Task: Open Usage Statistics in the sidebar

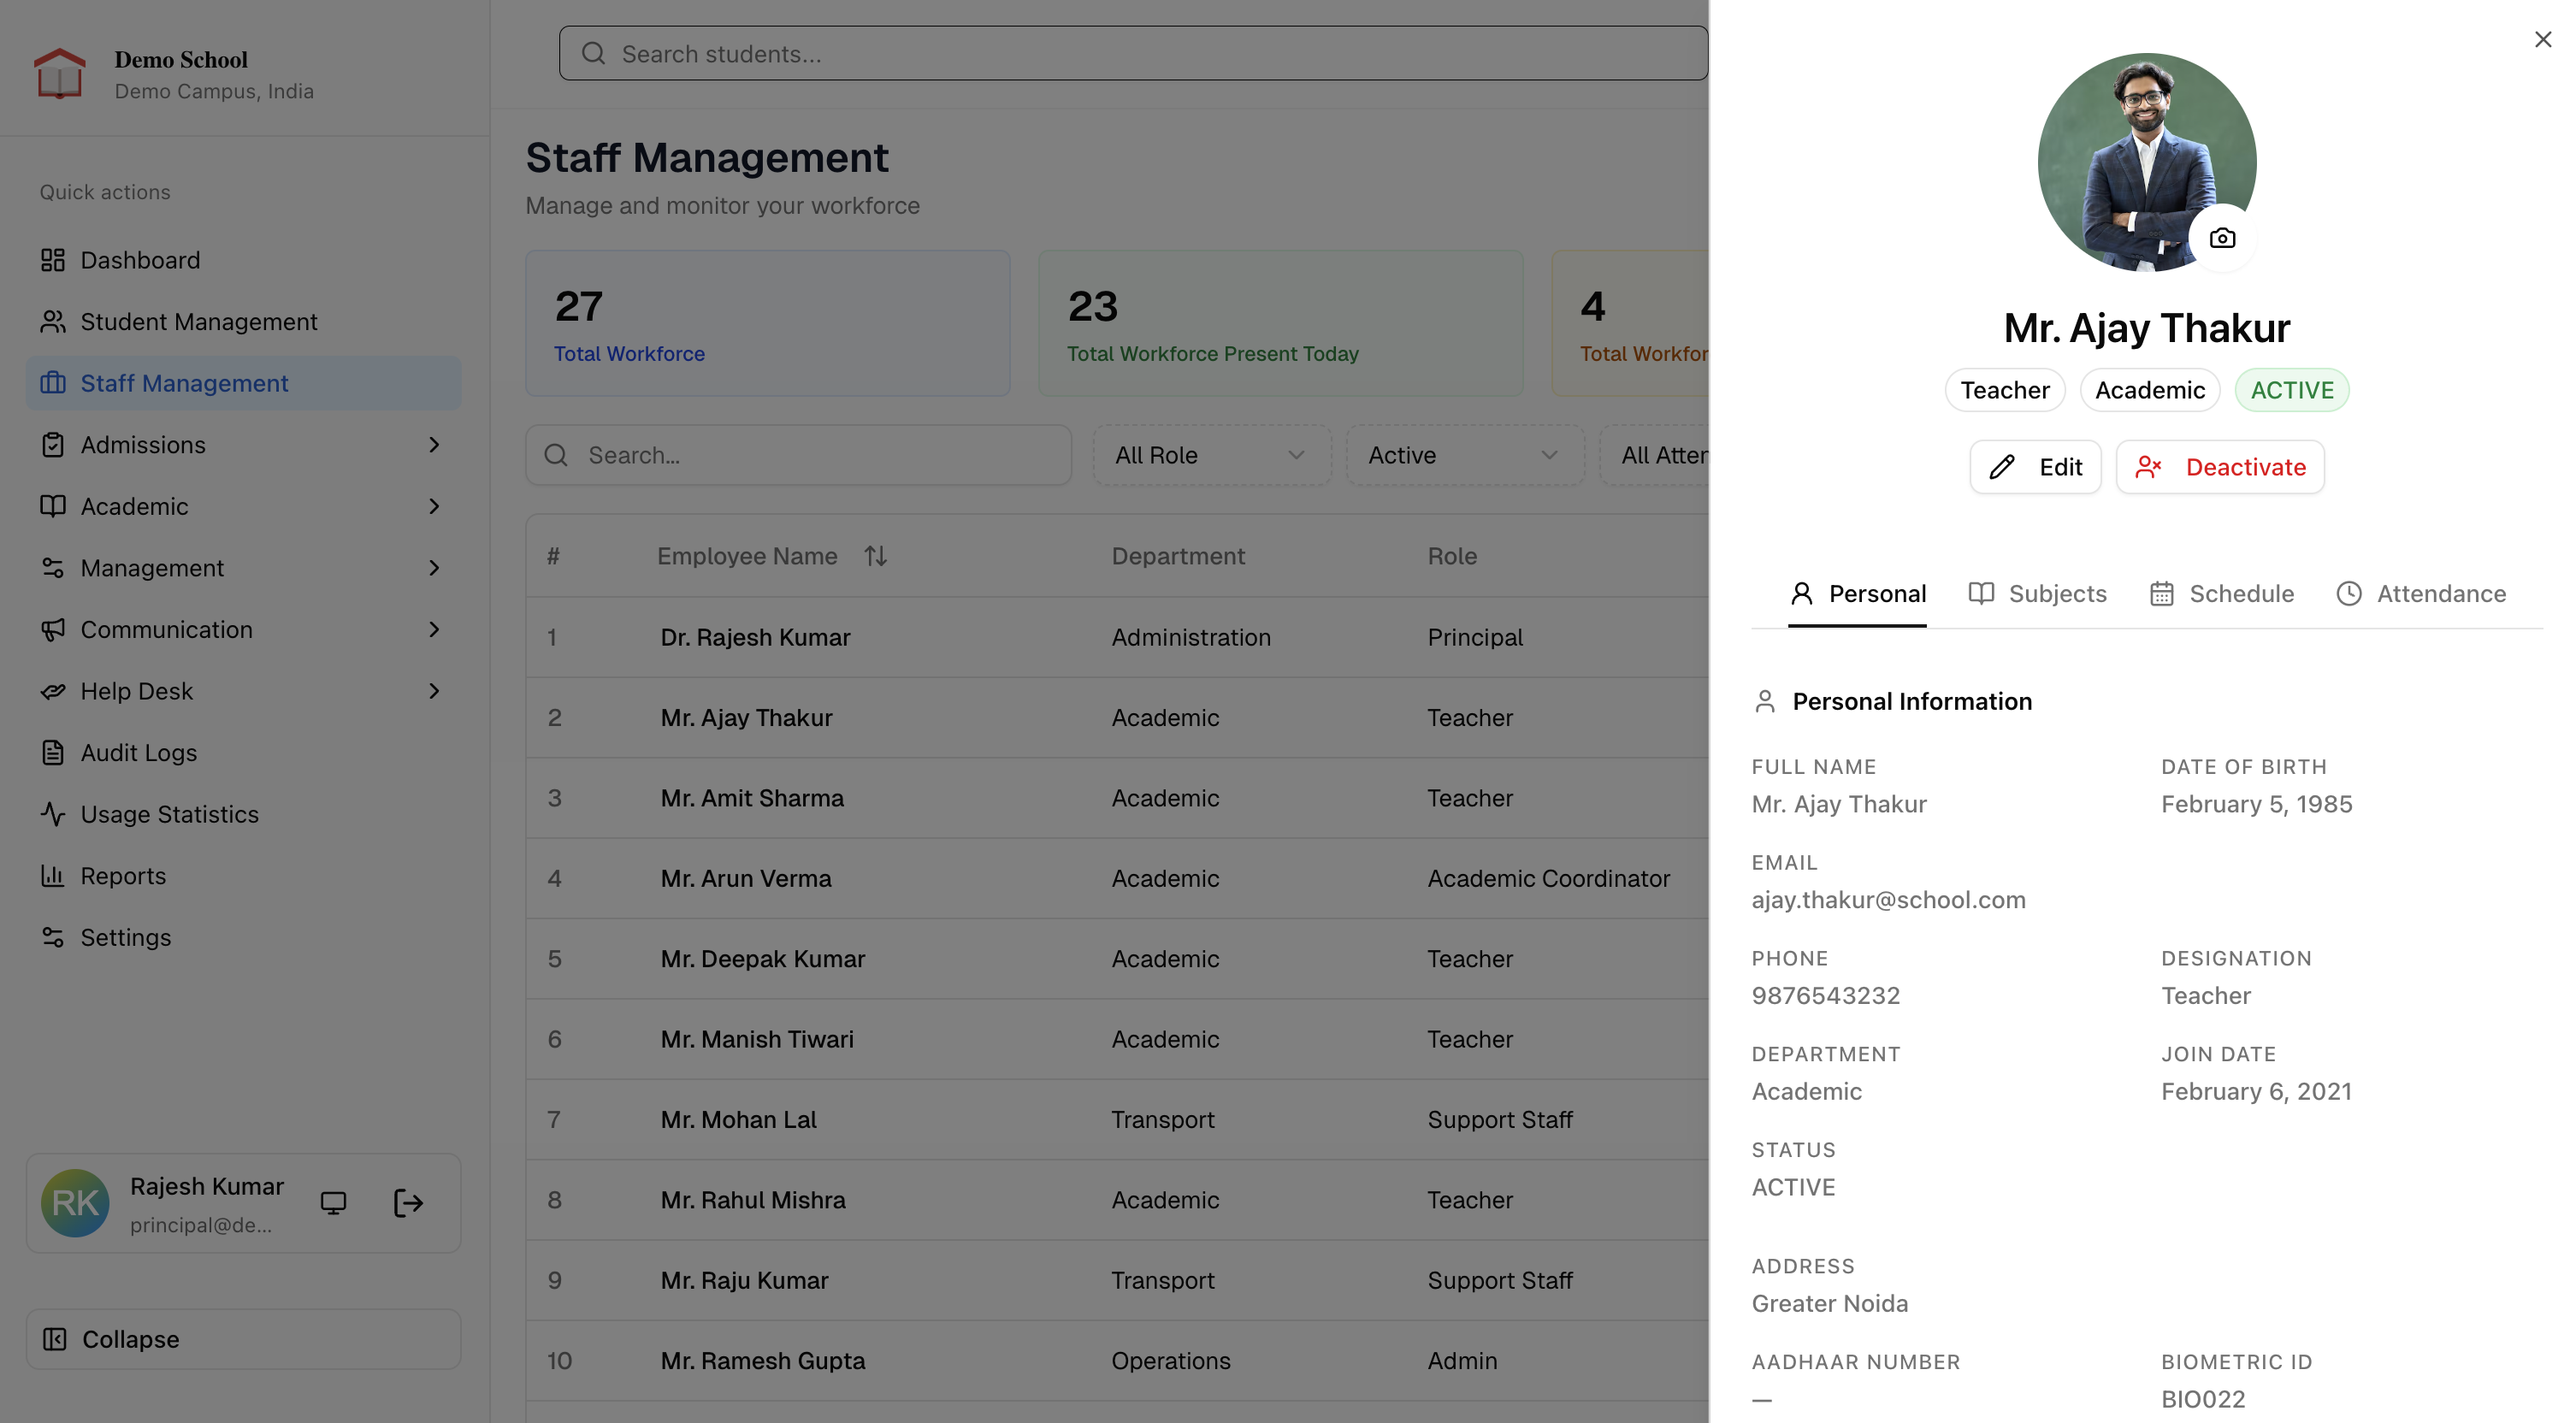Action: (169, 814)
